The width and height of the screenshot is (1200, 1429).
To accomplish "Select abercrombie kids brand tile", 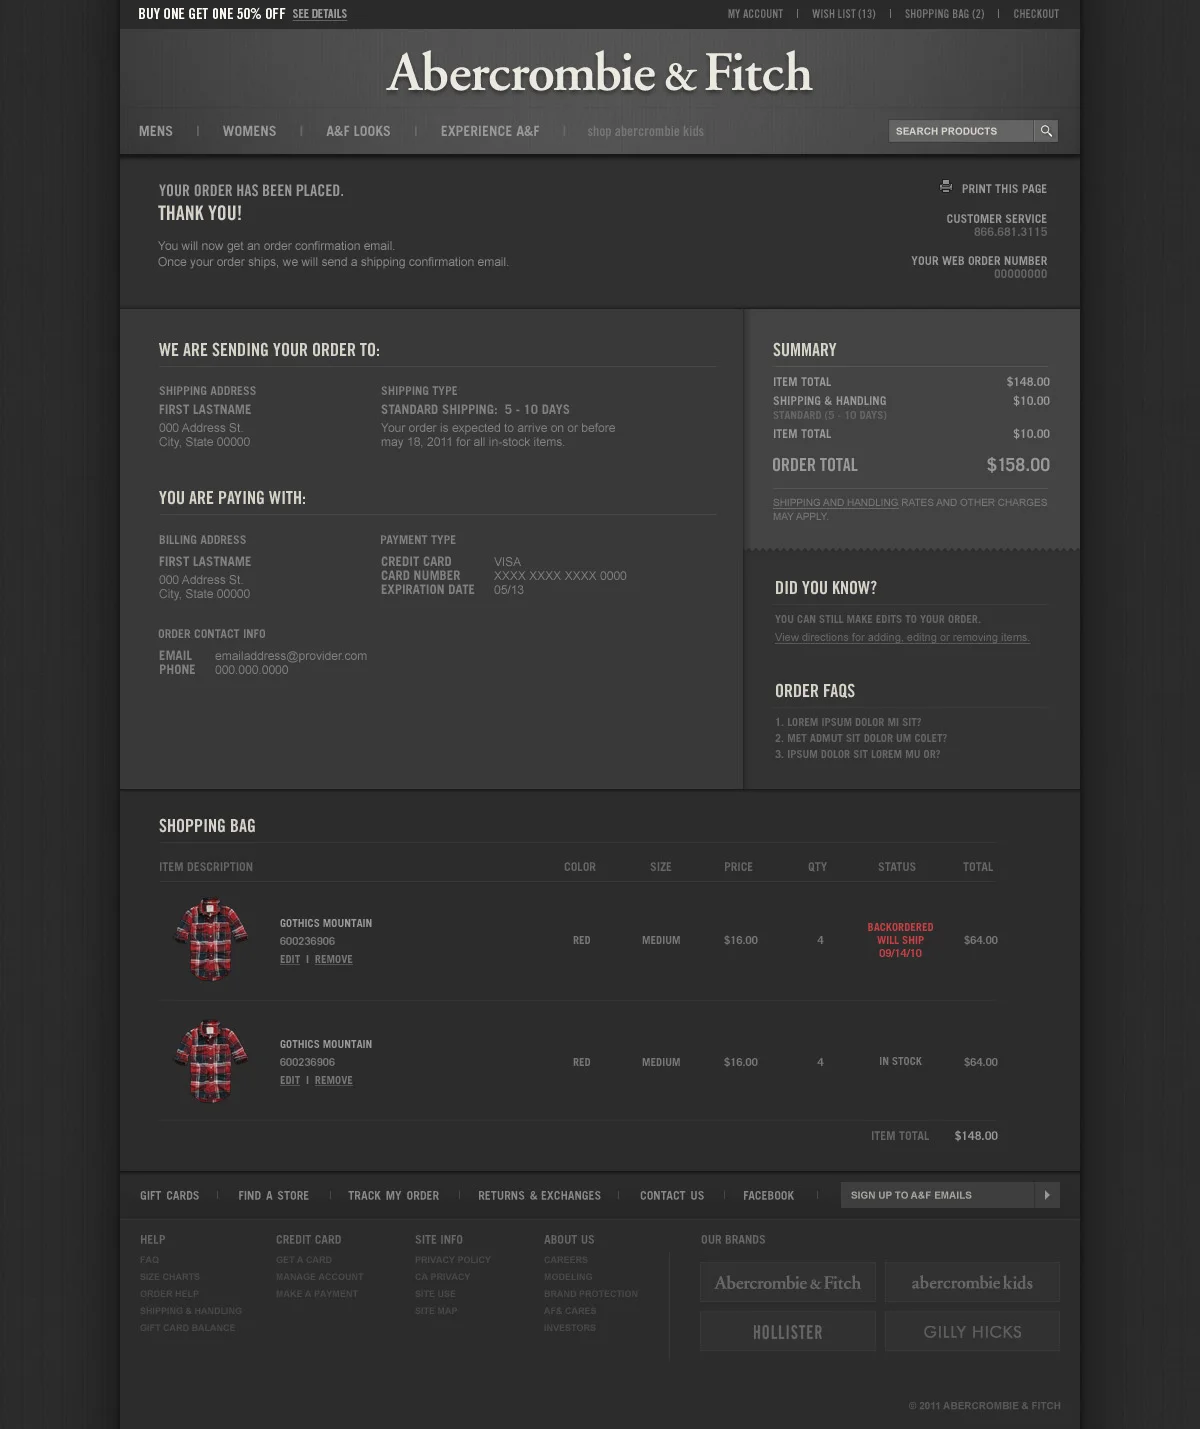I will pyautogui.click(x=972, y=1282).
